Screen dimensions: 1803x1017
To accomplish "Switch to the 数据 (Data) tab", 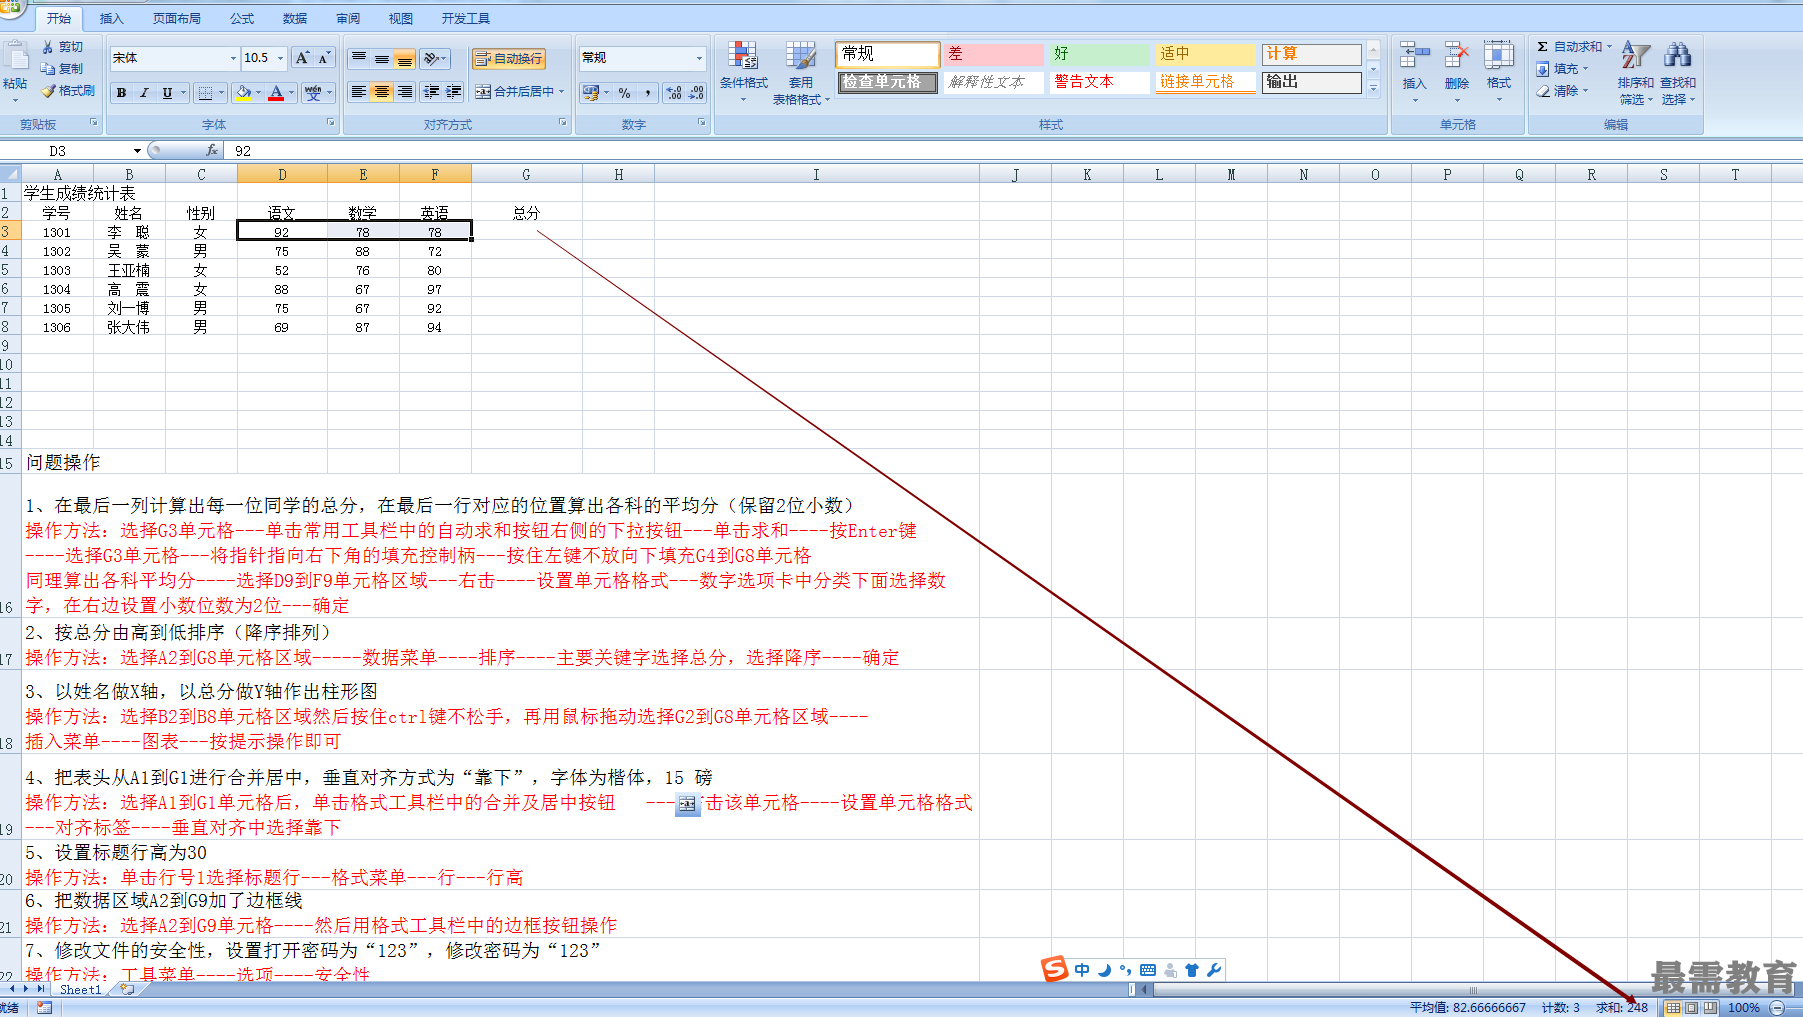I will click(295, 19).
